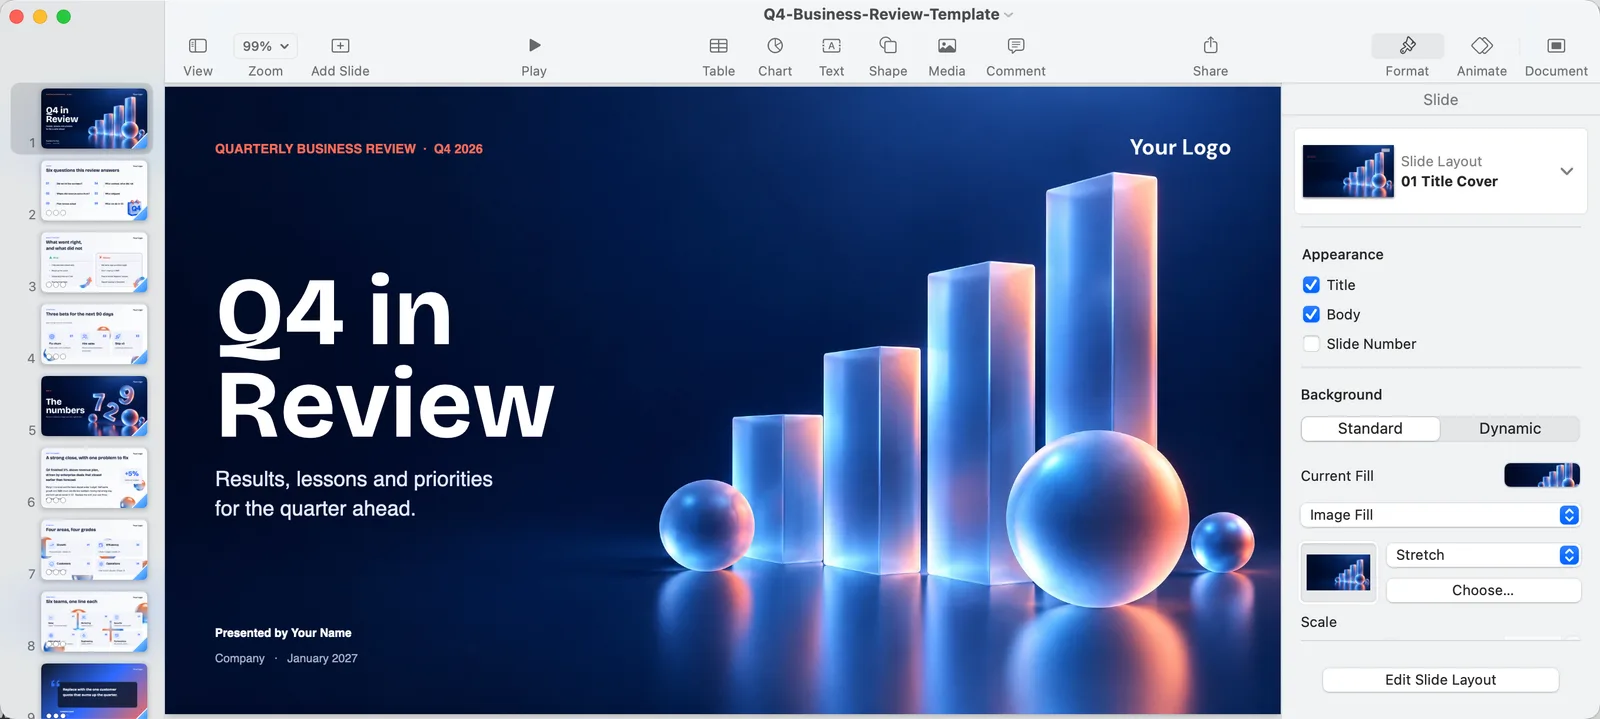The width and height of the screenshot is (1600, 719).
Task: Expand the document title chevron
Action: pos(1008,15)
